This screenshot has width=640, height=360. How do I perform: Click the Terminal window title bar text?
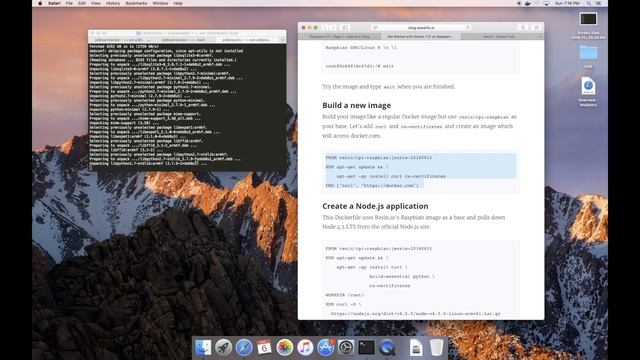187,33
